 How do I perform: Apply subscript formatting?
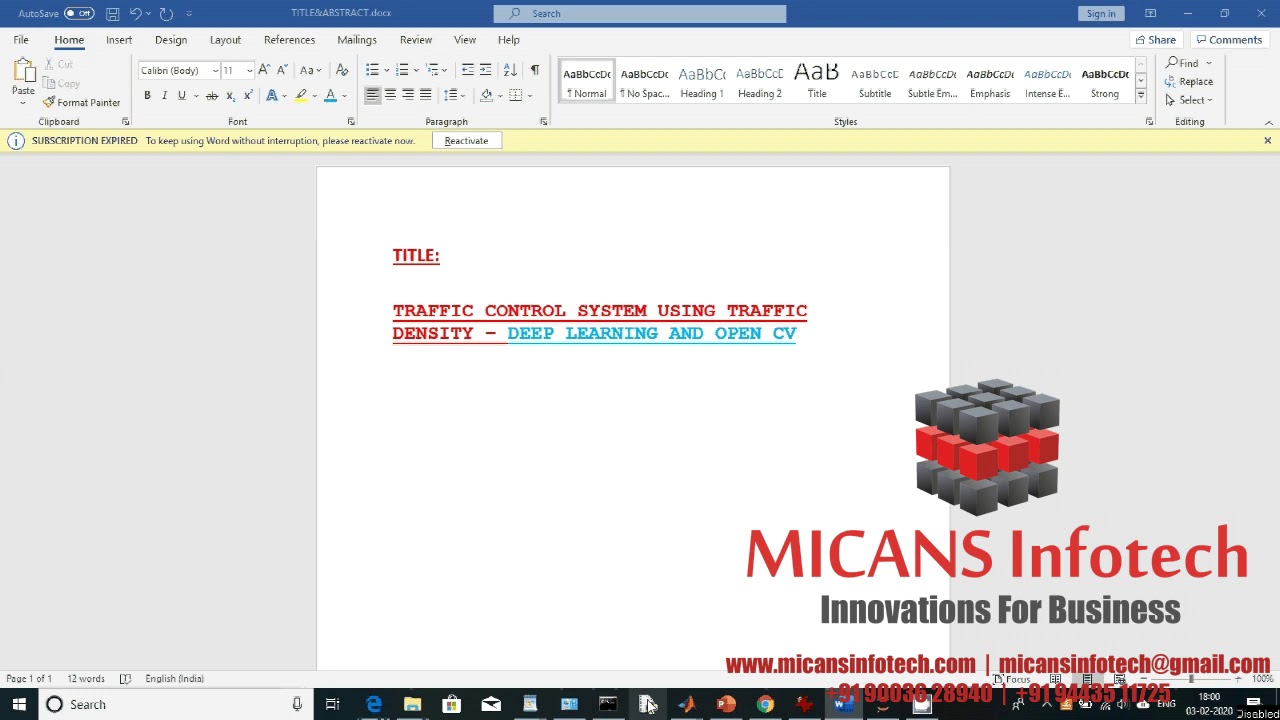click(230, 96)
